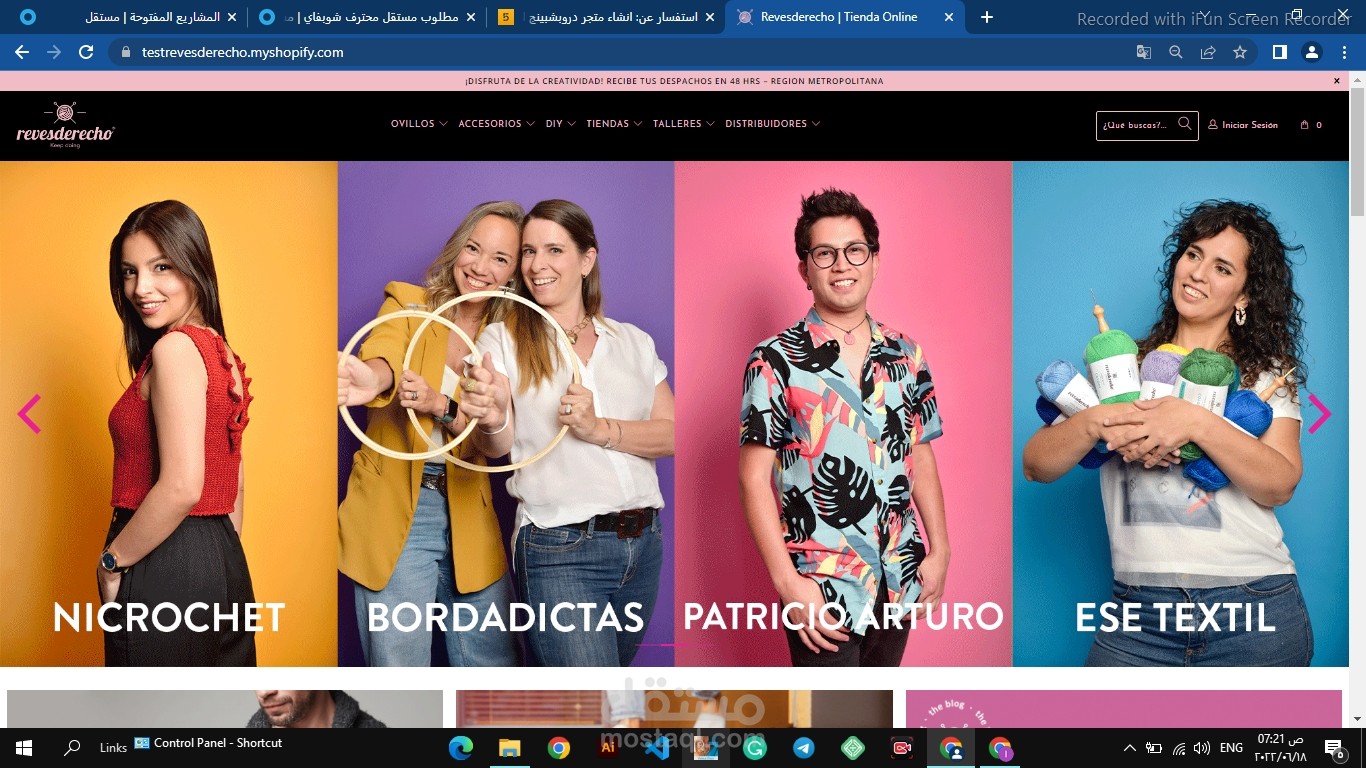Close the Revesderecho | Tienda Online tab
The width and height of the screenshot is (1366, 768).
(x=950, y=17)
